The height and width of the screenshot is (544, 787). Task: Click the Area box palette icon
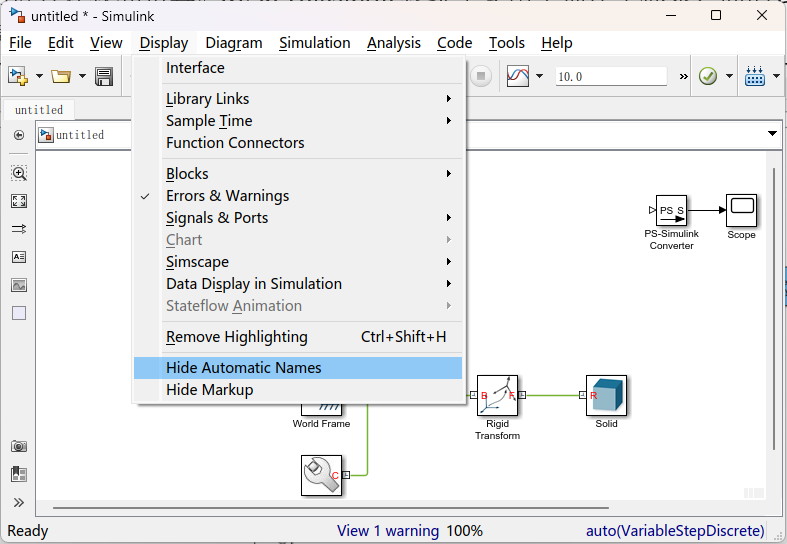[x=19, y=313]
